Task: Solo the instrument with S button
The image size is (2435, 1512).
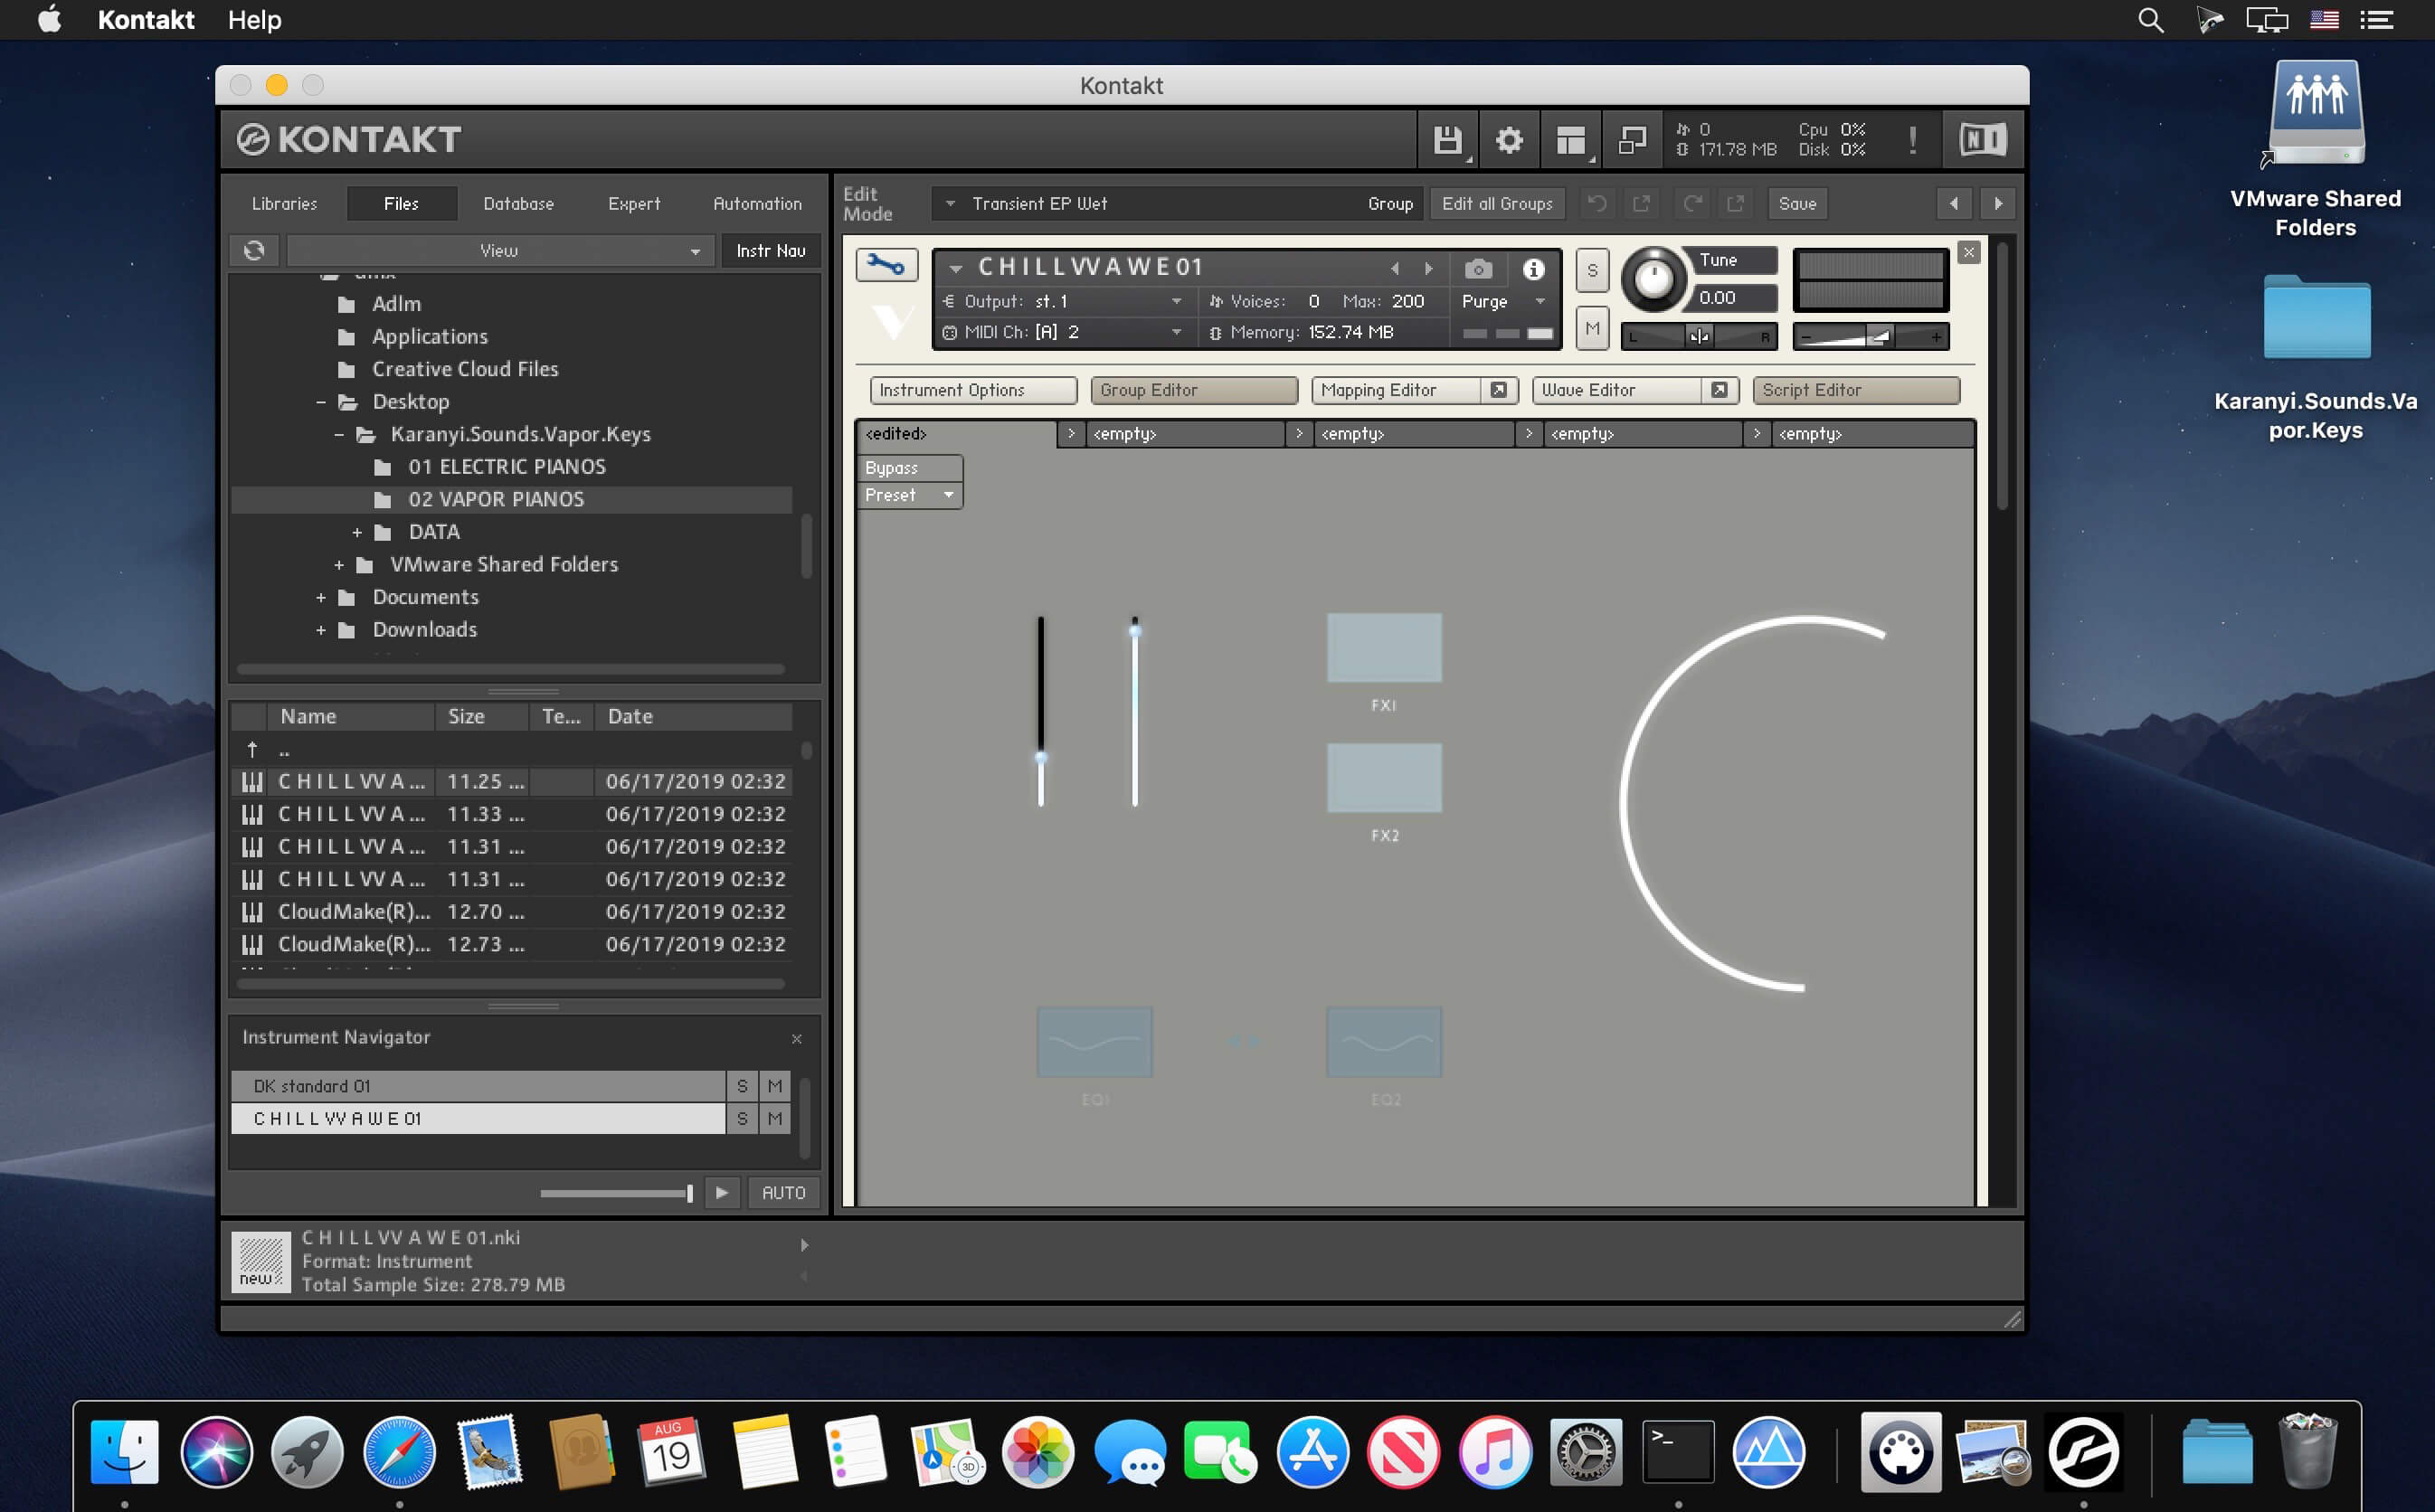Action: coord(1592,270)
